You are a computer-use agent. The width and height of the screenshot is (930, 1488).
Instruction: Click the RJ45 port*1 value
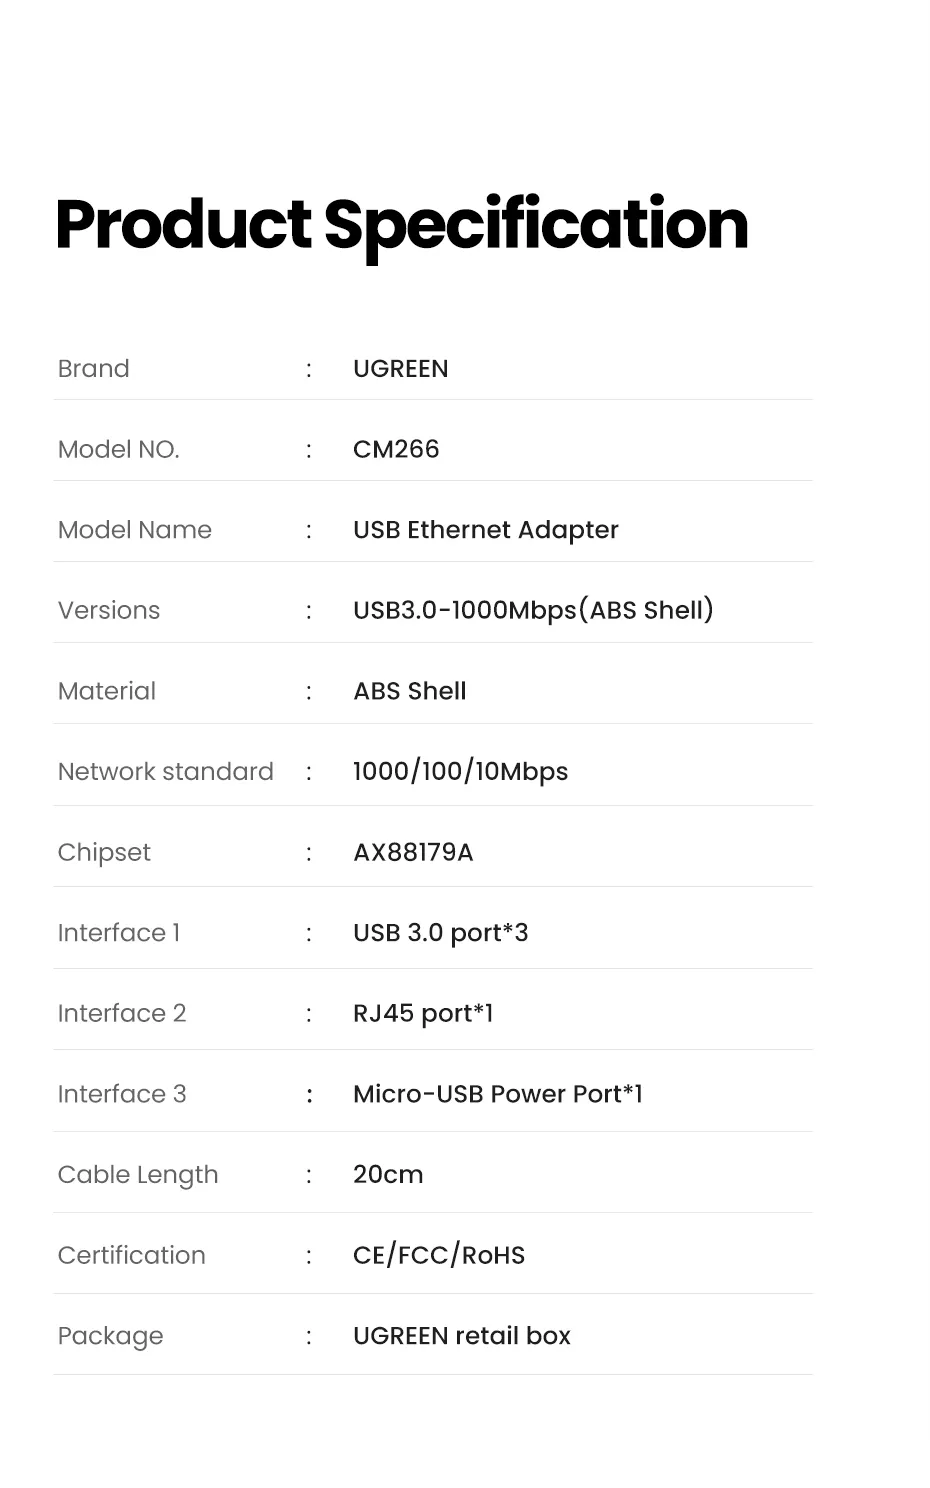coord(423,1013)
